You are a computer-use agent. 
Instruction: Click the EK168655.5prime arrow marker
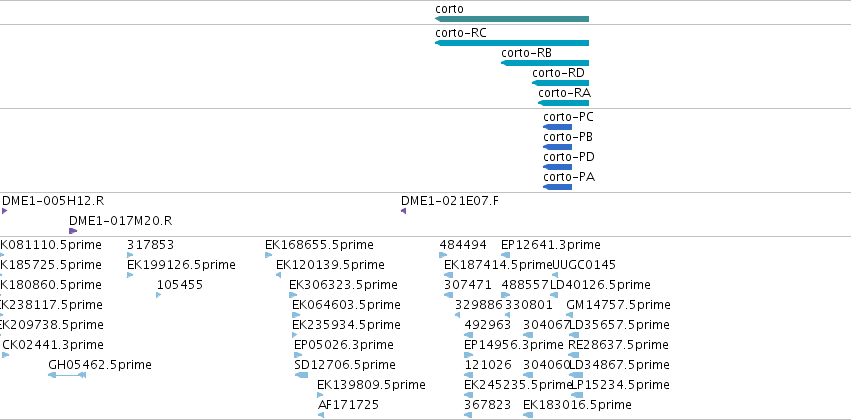click(268, 255)
